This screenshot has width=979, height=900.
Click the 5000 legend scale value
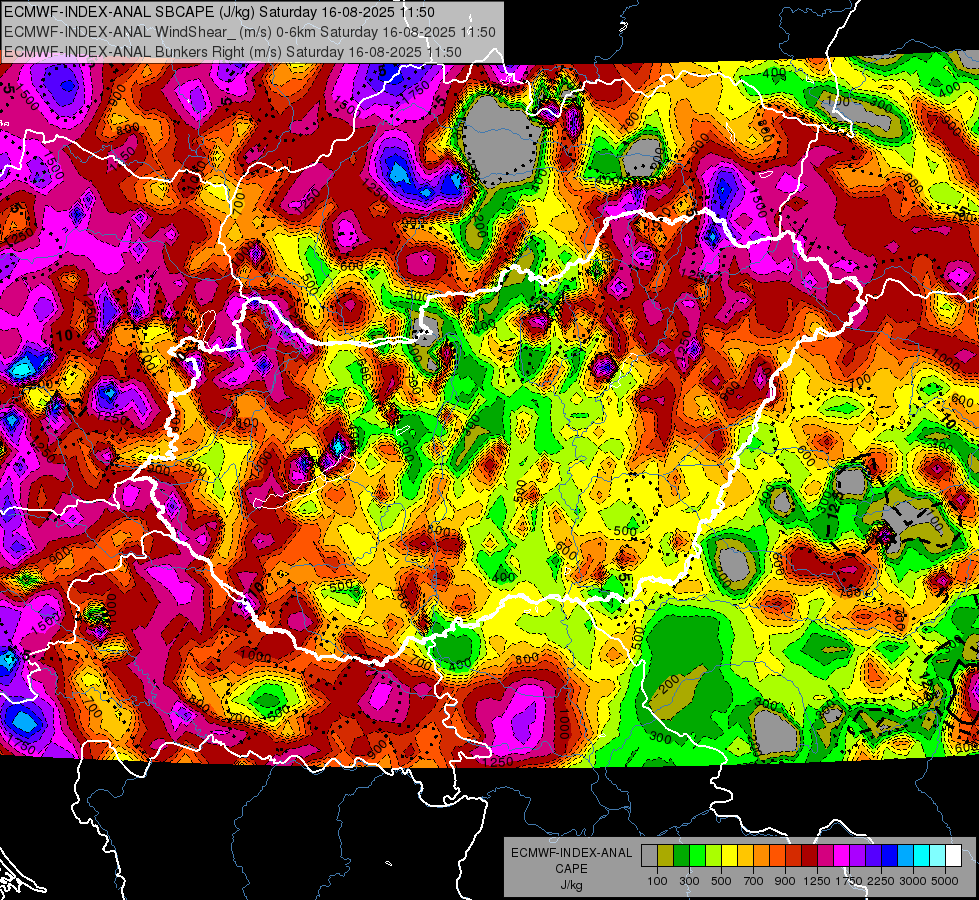point(945,881)
